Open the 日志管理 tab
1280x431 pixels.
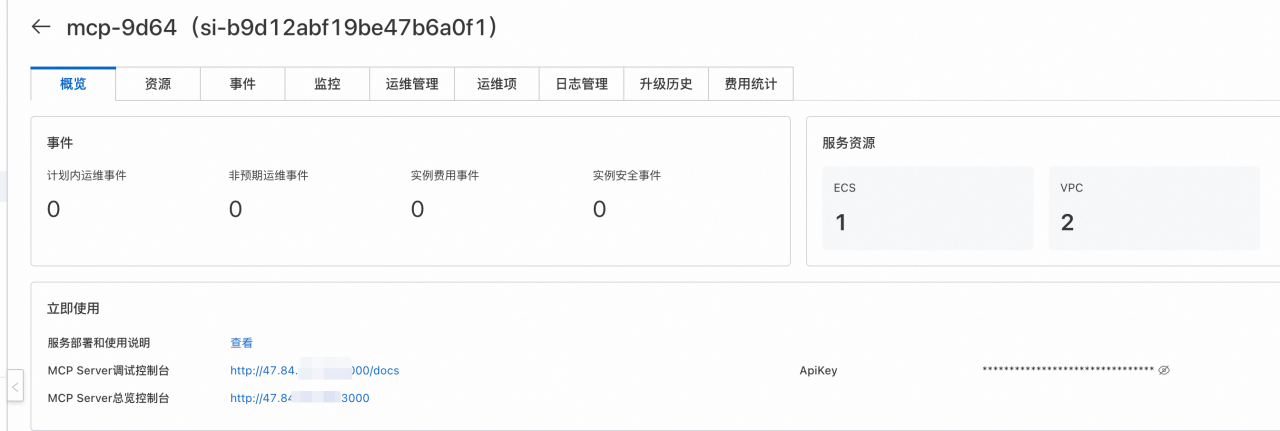[x=581, y=84]
